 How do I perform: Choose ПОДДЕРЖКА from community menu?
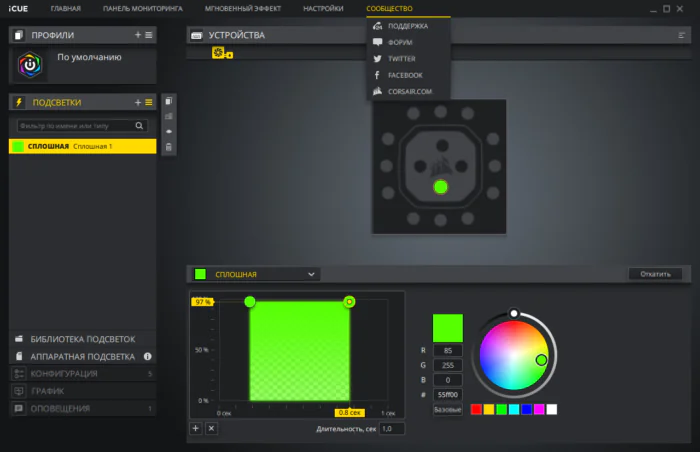pyautogui.click(x=408, y=26)
